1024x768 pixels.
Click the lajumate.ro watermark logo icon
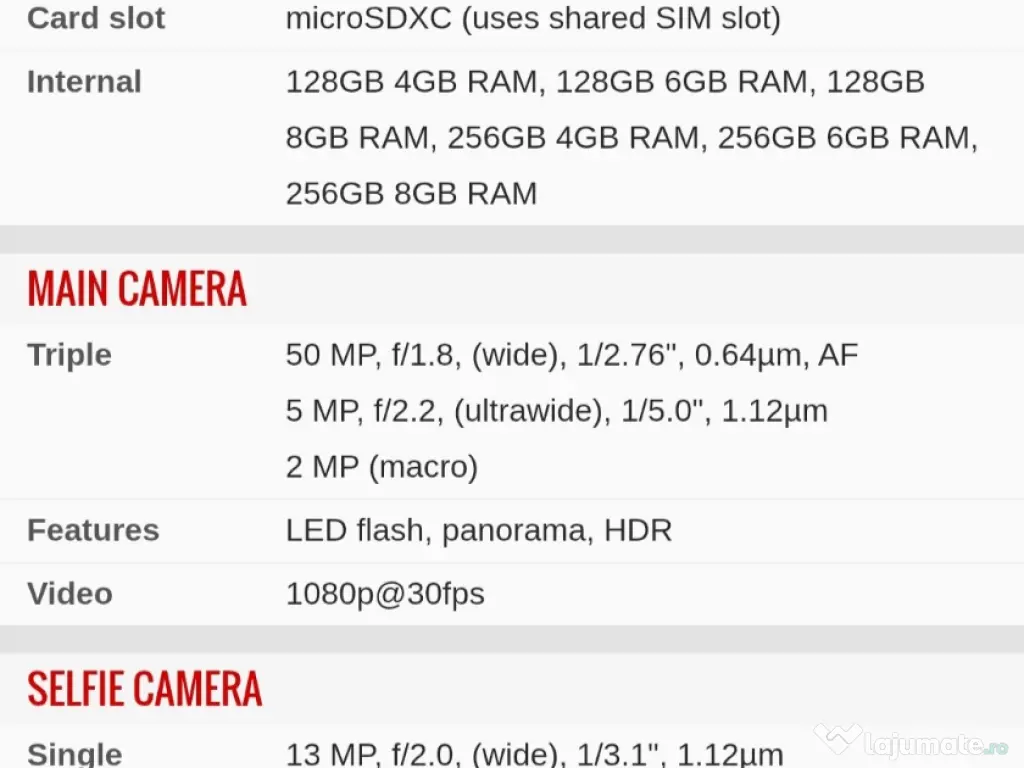click(838, 739)
